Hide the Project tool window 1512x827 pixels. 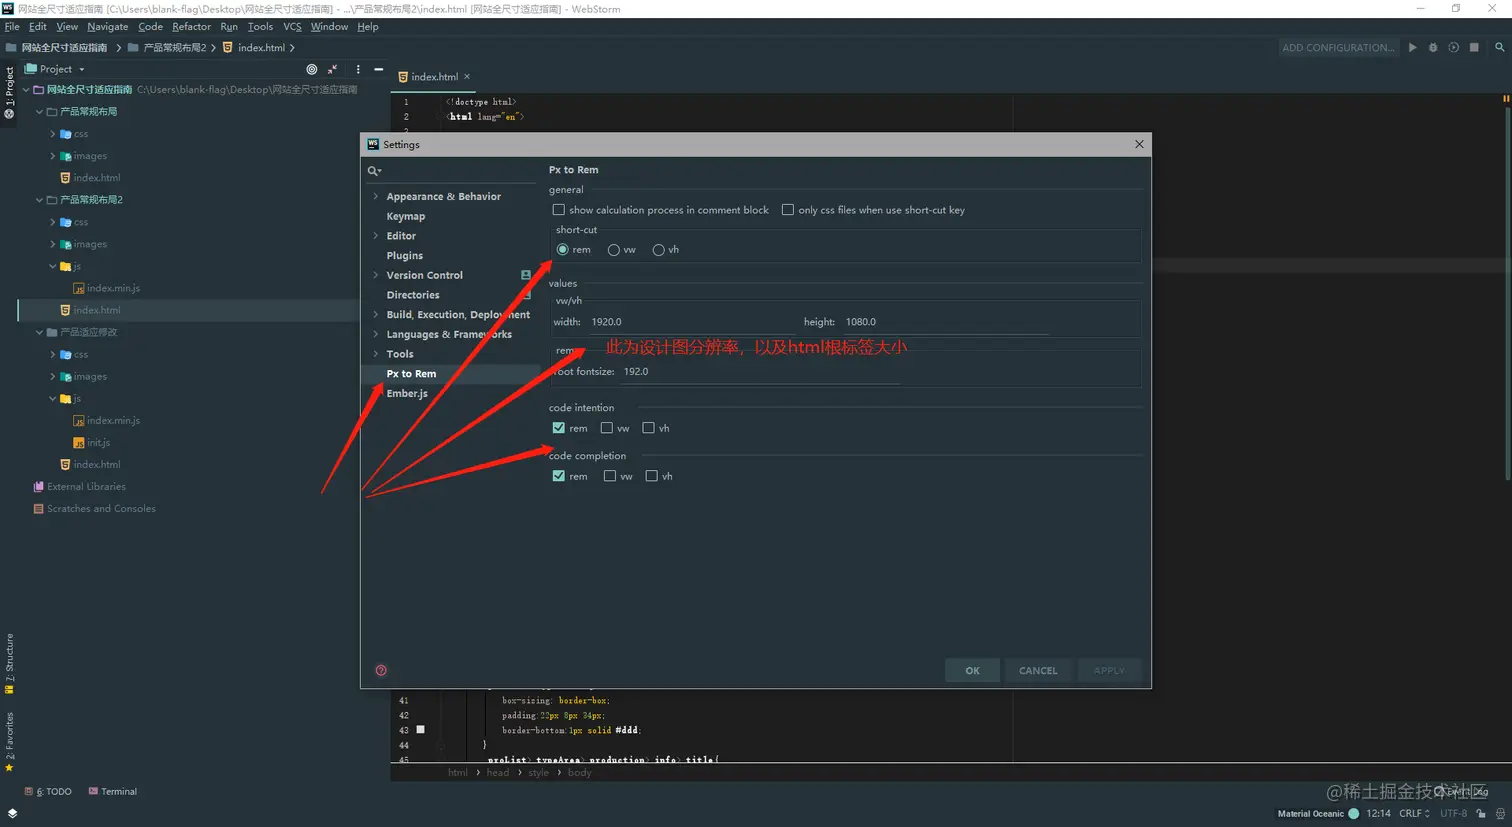click(378, 69)
